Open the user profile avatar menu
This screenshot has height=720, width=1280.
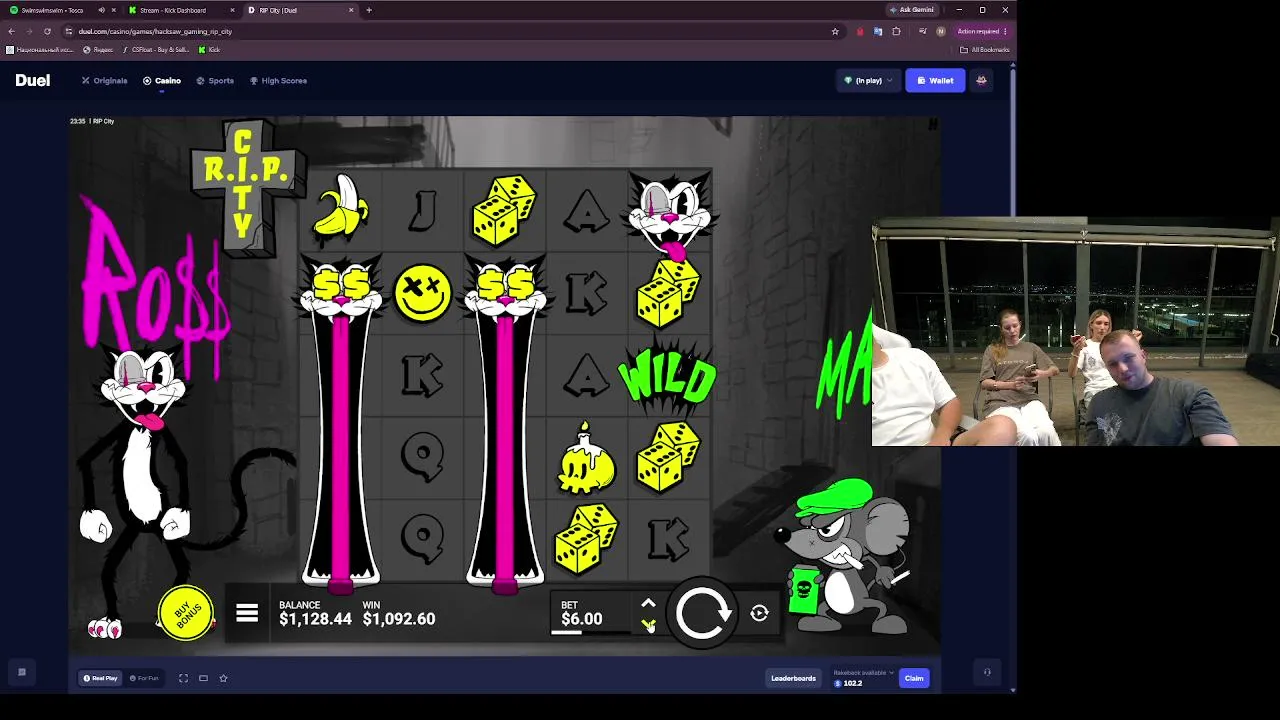(981, 80)
